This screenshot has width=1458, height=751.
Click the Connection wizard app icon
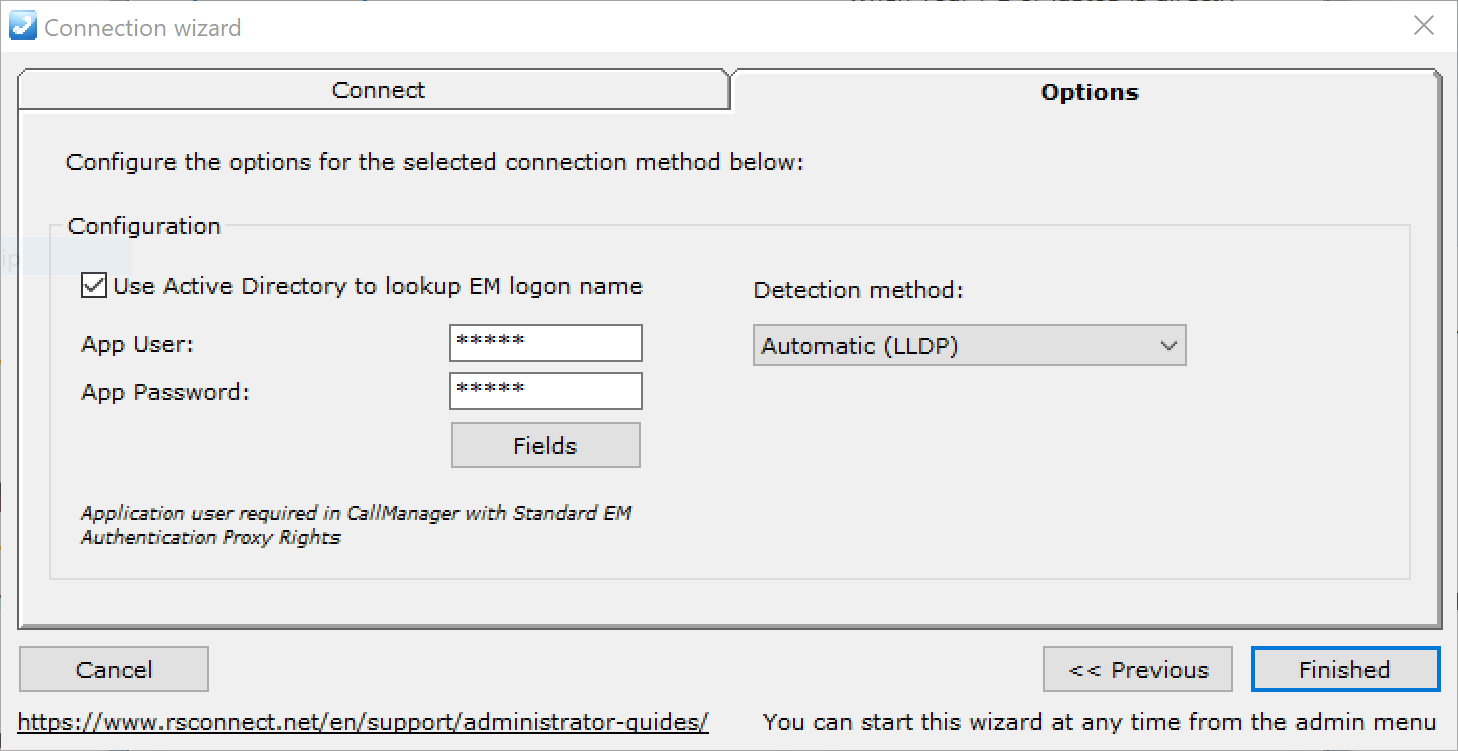click(x=22, y=26)
